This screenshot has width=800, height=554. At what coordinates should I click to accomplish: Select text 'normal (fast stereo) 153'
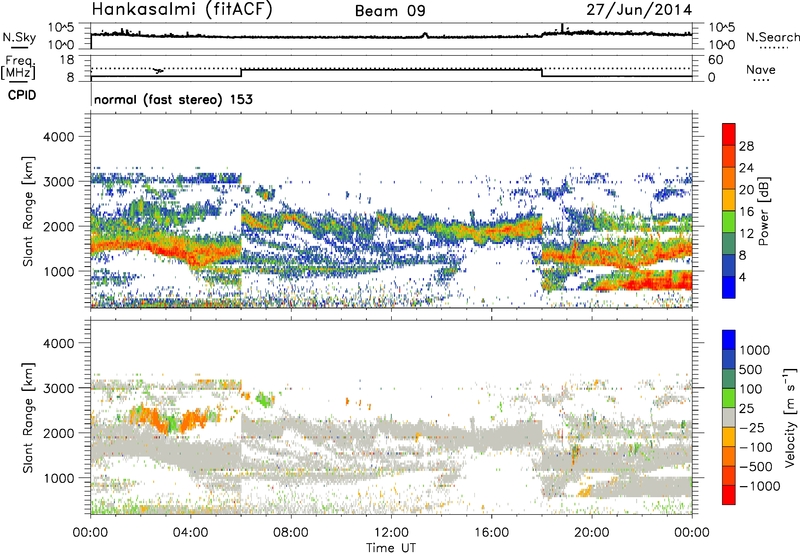coord(173,99)
